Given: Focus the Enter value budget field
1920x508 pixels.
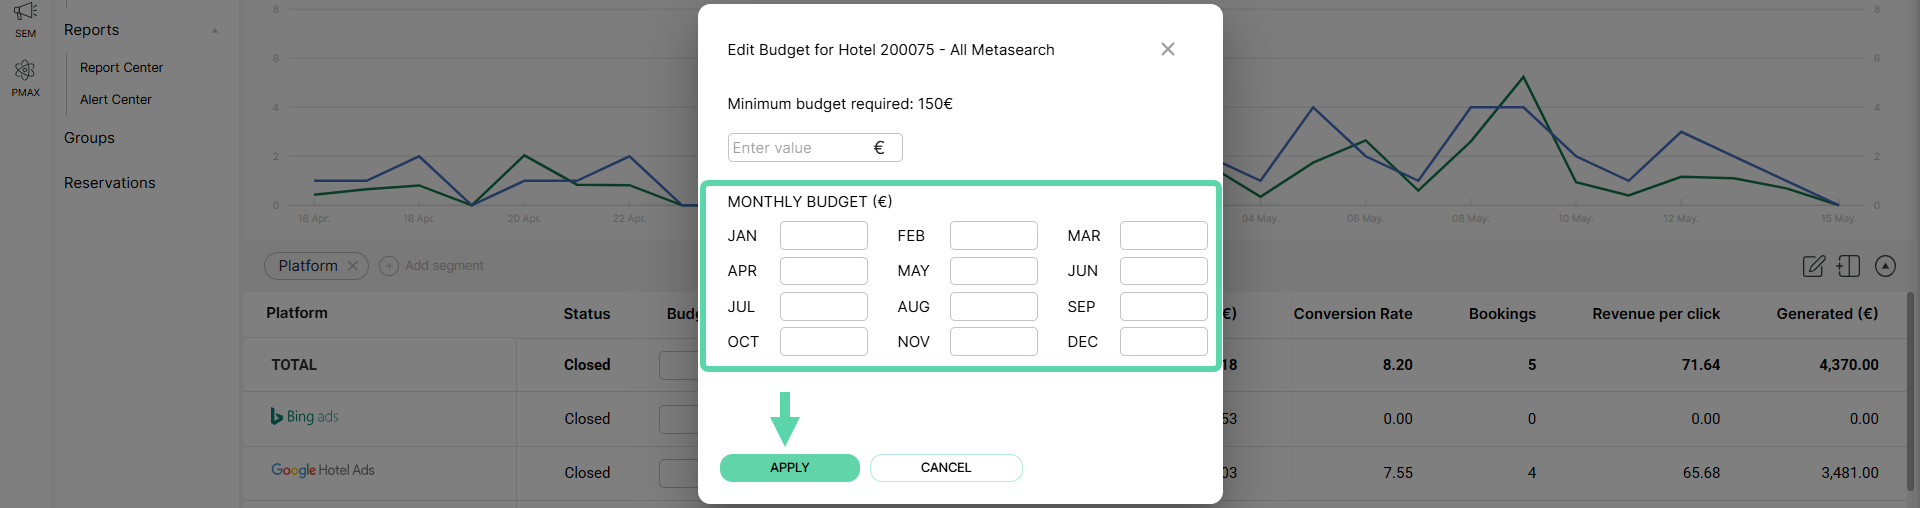Looking at the screenshot, I should tap(815, 148).
